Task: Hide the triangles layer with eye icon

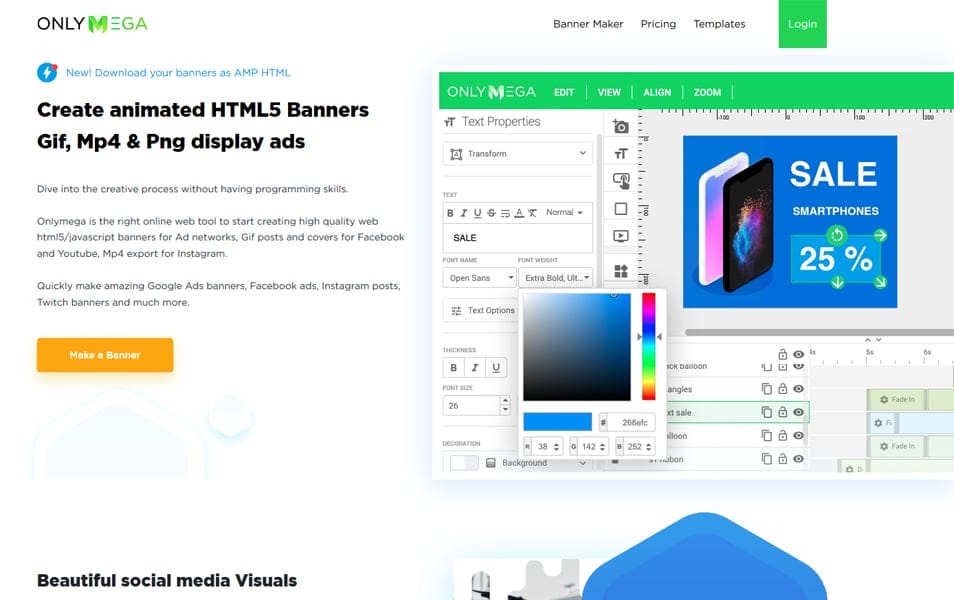Action: [x=798, y=389]
